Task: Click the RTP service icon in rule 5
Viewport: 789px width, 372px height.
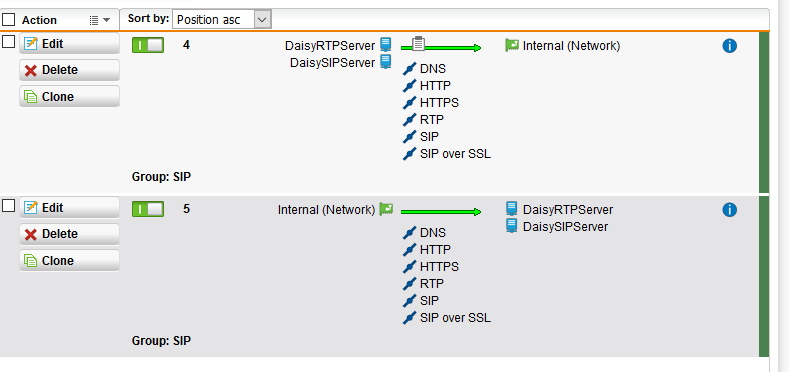Action: click(410, 283)
